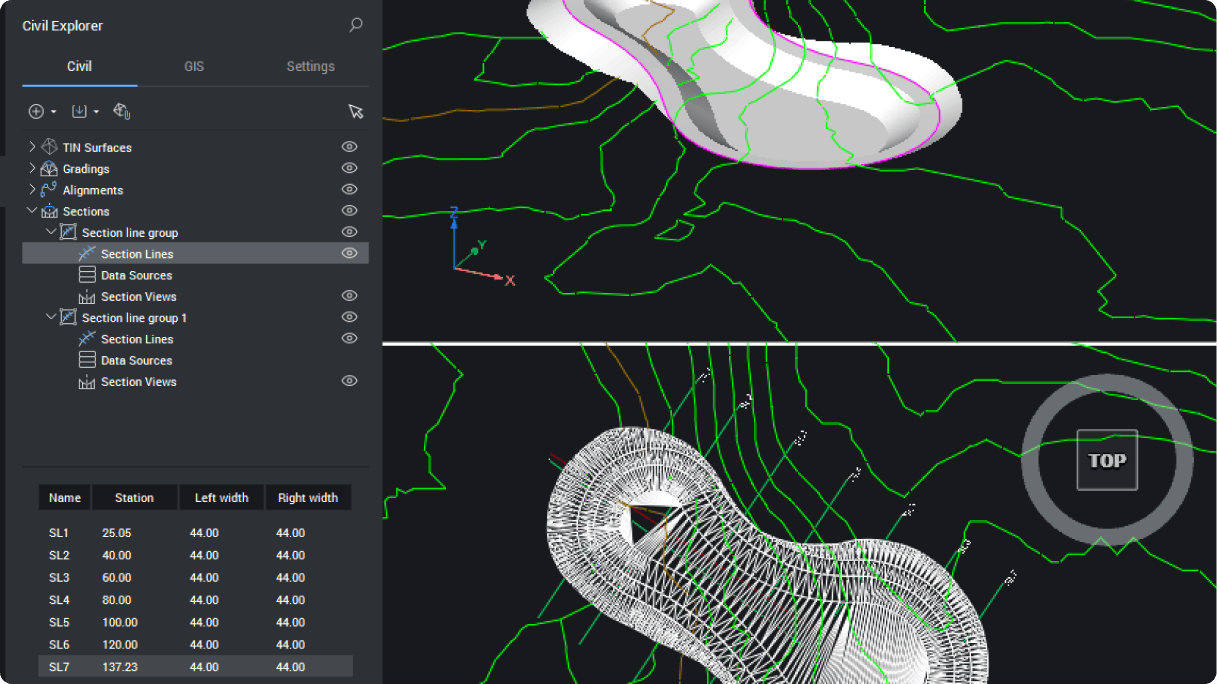The width and height of the screenshot is (1217, 684).
Task: Hide TIN Surfaces using its eye icon
Action: (349, 147)
